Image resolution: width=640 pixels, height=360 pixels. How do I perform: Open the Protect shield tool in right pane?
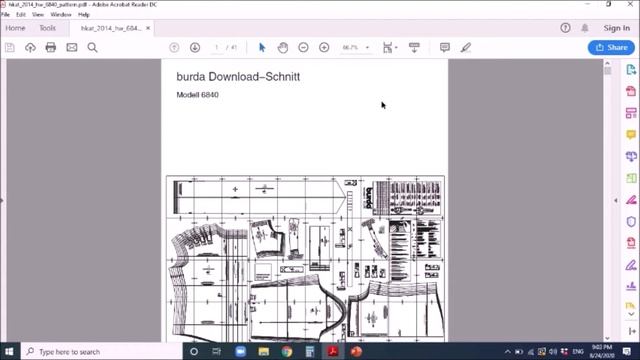click(x=631, y=222)
